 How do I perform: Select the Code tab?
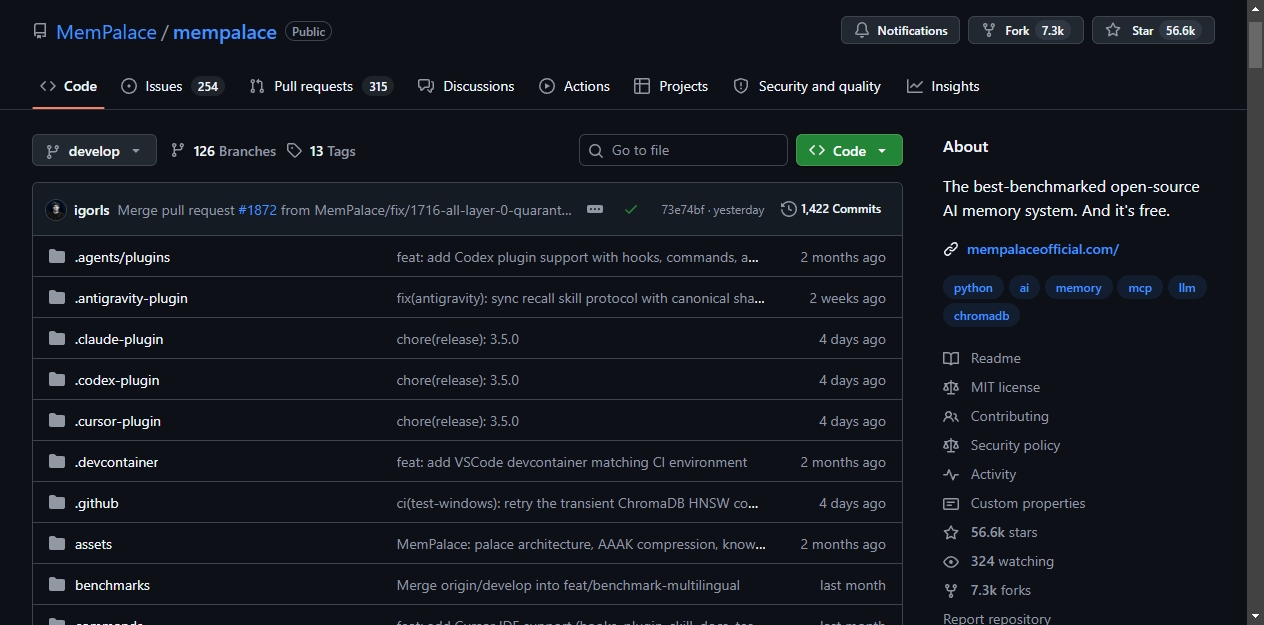coord(68,86)
